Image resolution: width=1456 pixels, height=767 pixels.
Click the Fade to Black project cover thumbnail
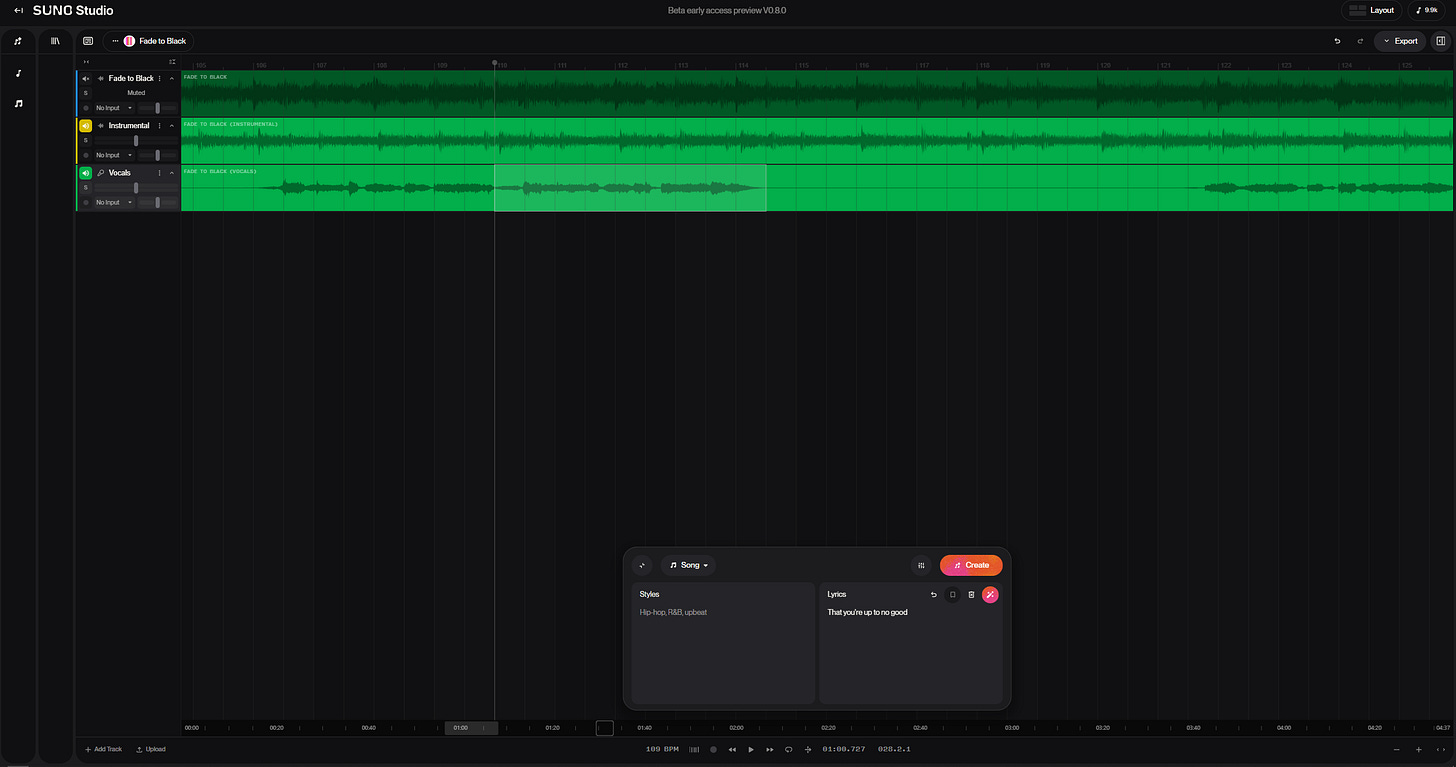tap(129, 41)
